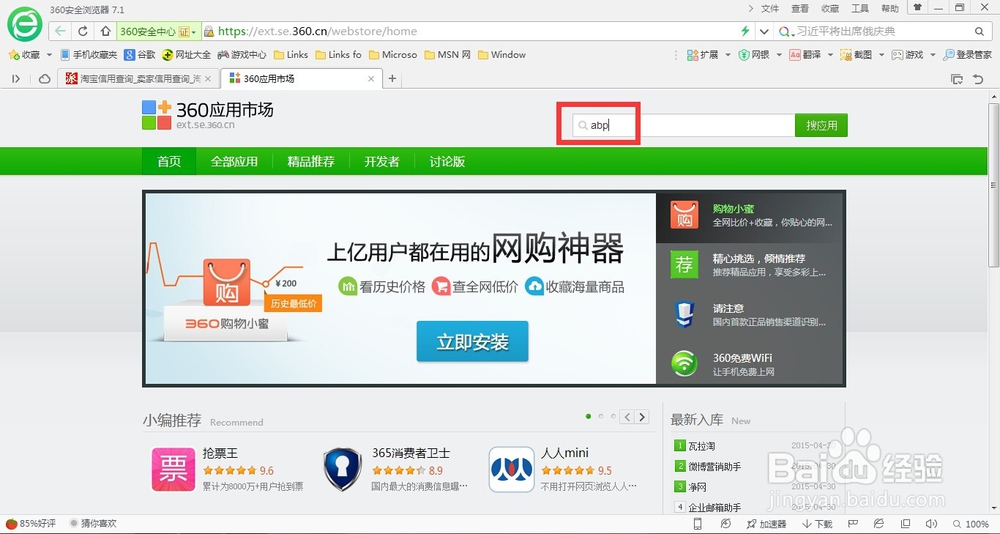Click the app store search field with abp
1000x534 pixels.
click(683, 125)
